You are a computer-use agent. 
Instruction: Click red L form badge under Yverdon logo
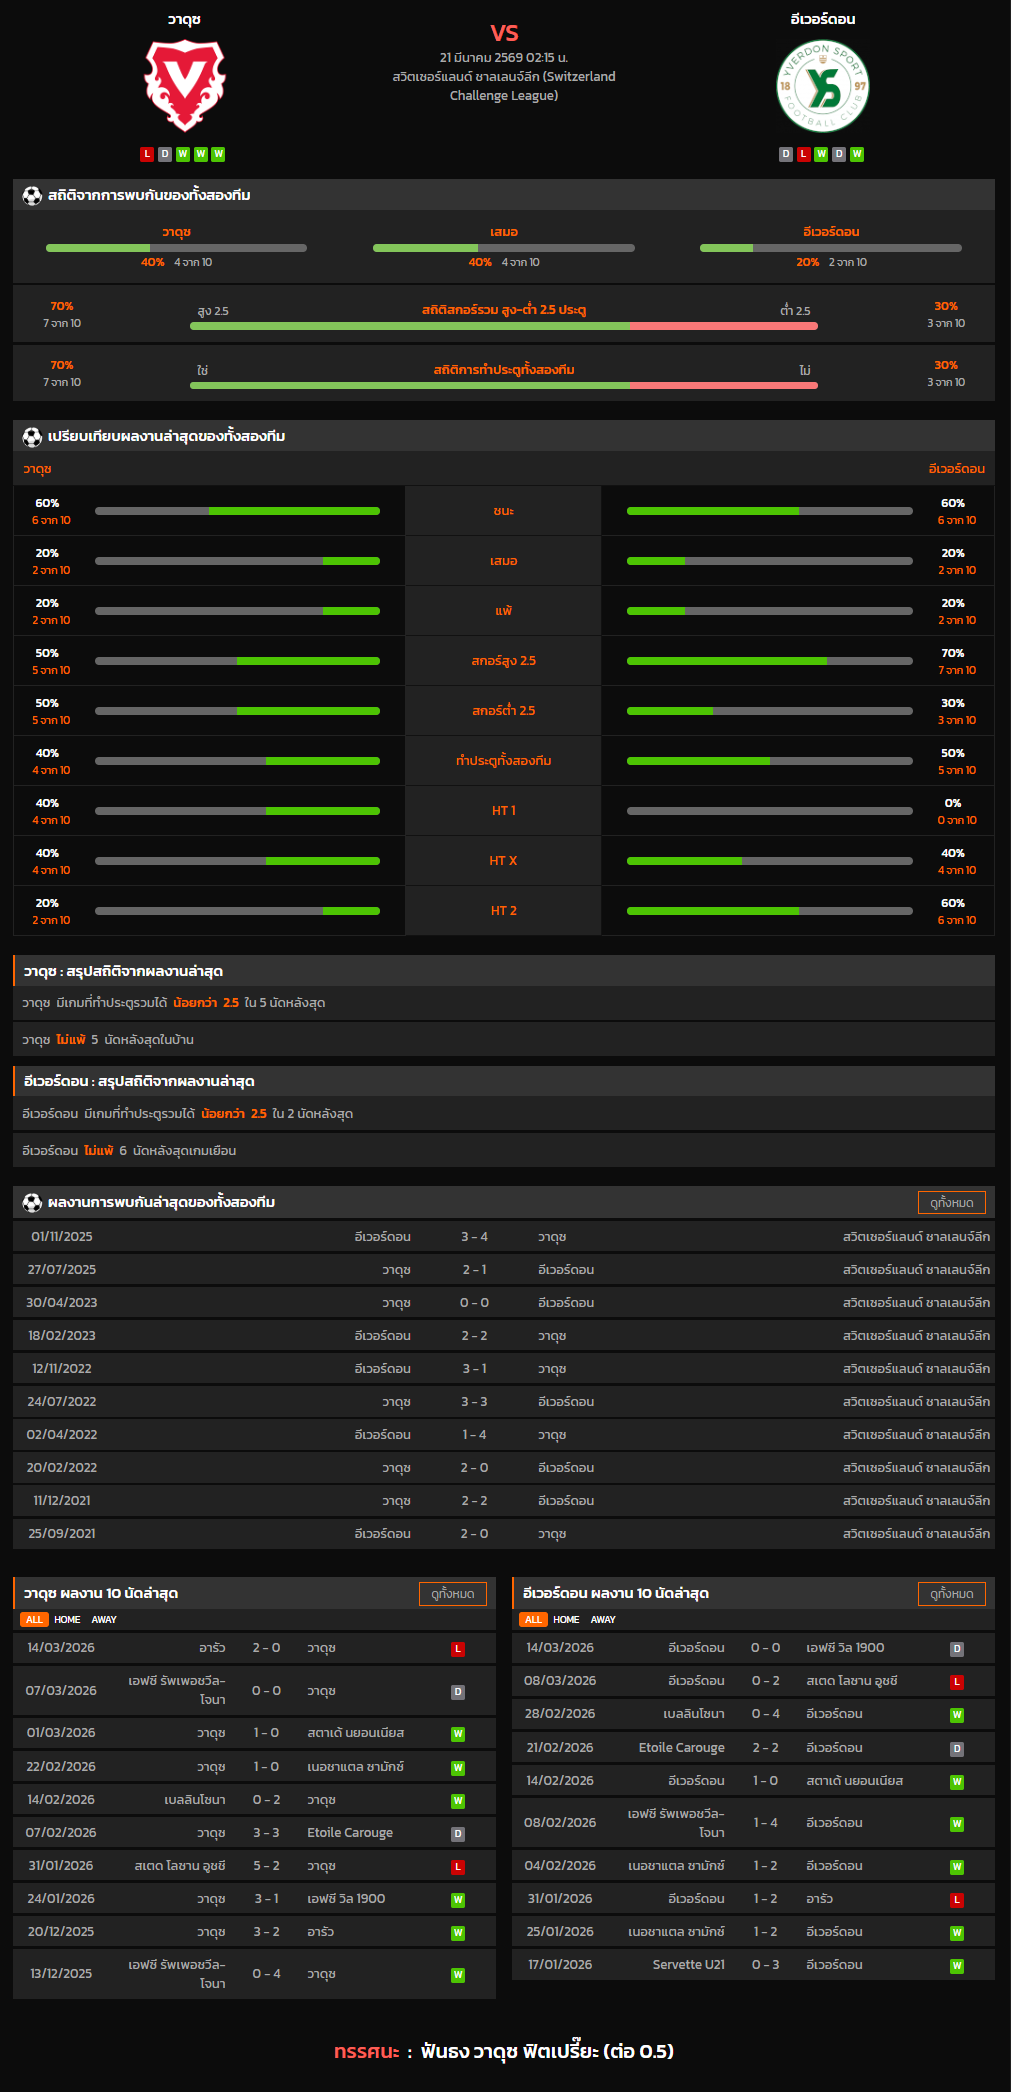click(803, 154)
